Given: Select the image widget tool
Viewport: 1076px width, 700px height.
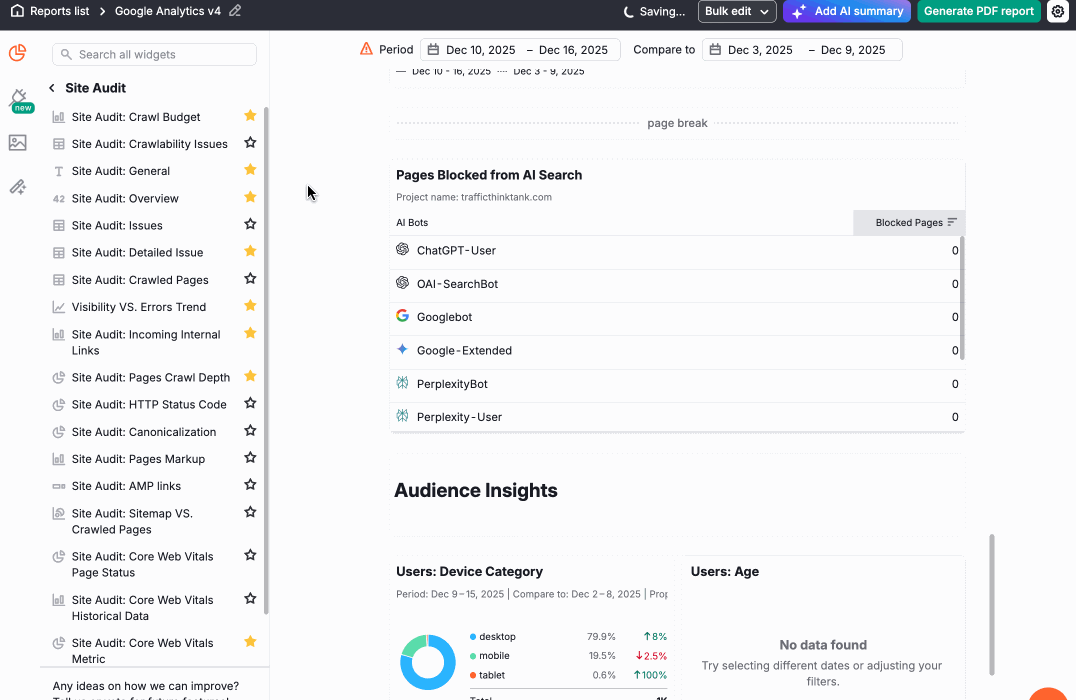Looking at the screenshot, I should [x=17, y=143].
